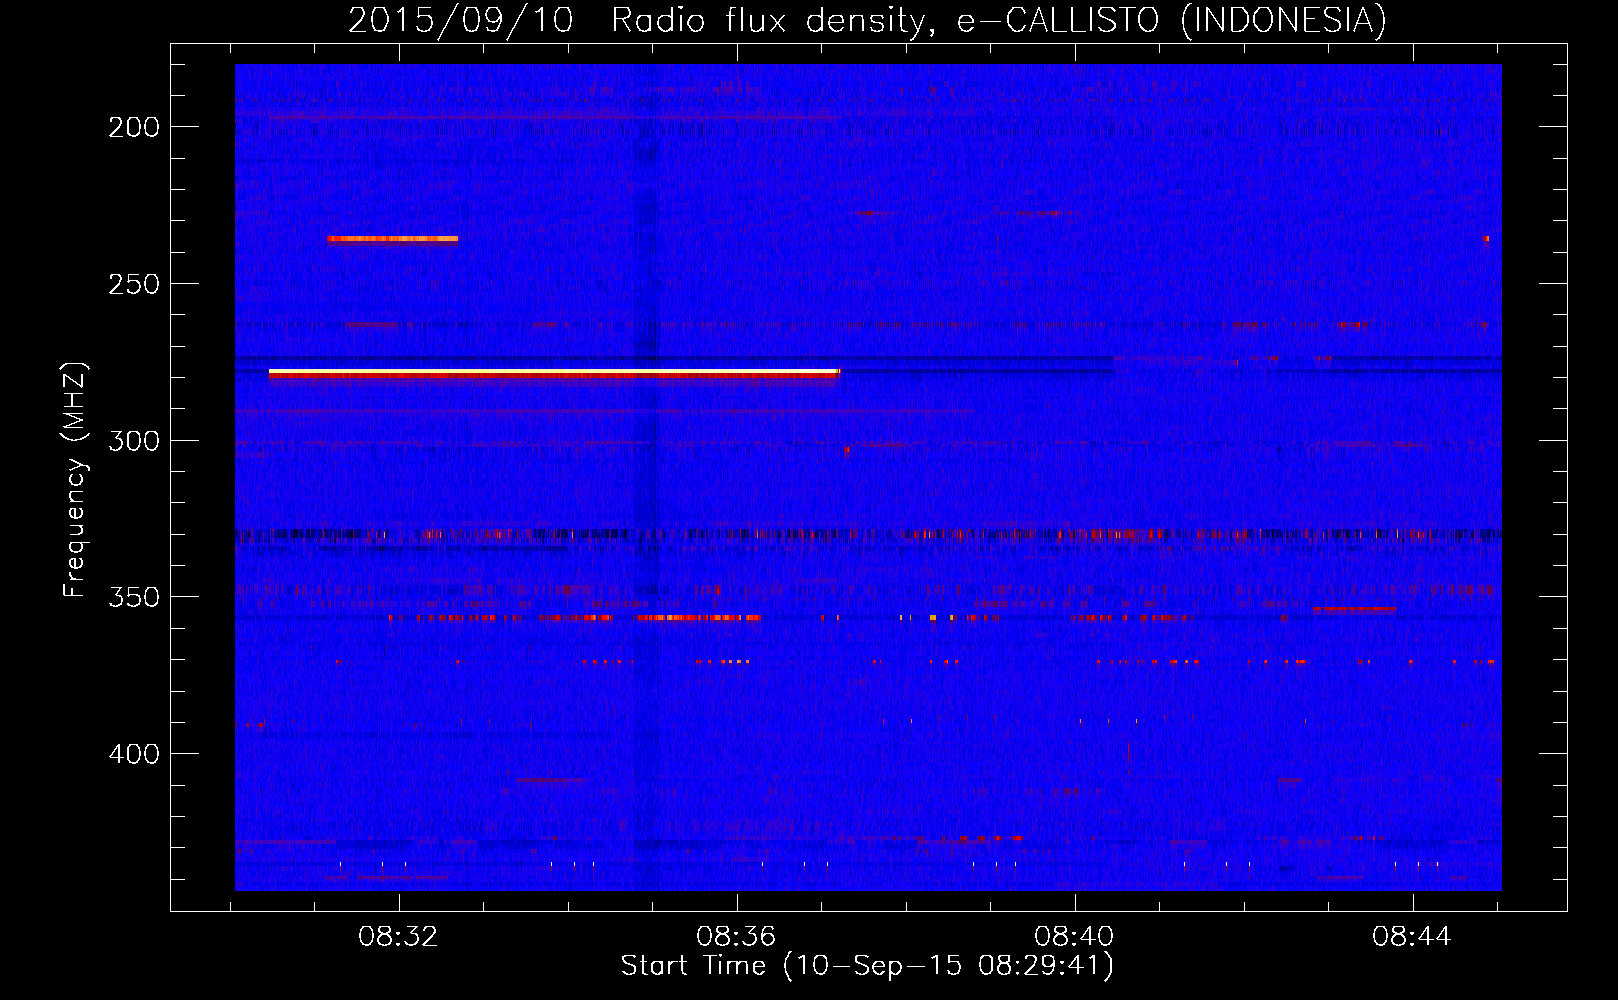Click the "Start Time (10-Sep-15 08:29:41)" x-axis label
The image size is (1618, 1000).
(867, 966)
